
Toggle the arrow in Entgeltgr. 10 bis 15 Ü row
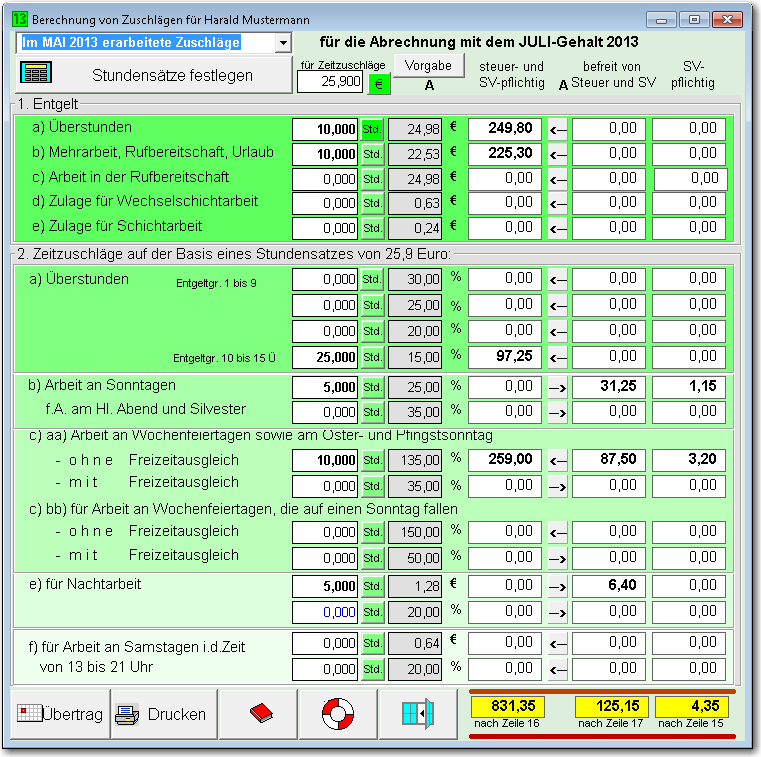click(x=558, y=357)
